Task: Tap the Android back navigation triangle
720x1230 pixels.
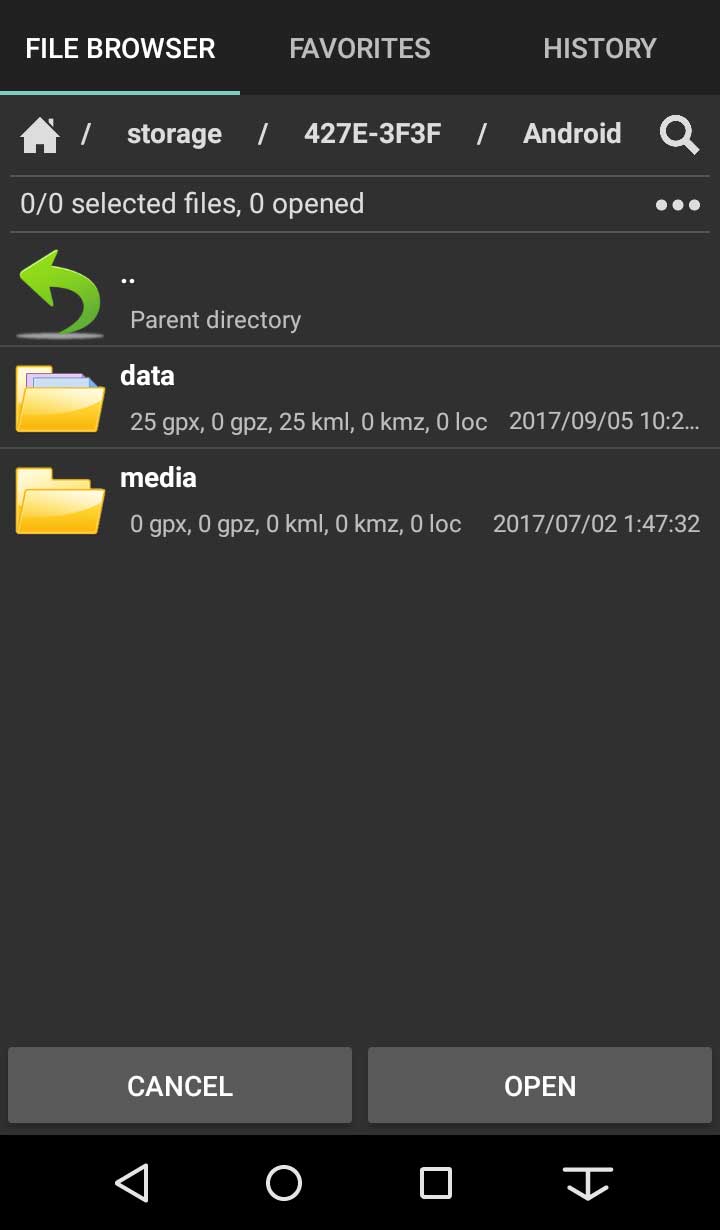Action: tap(132, 1183)
